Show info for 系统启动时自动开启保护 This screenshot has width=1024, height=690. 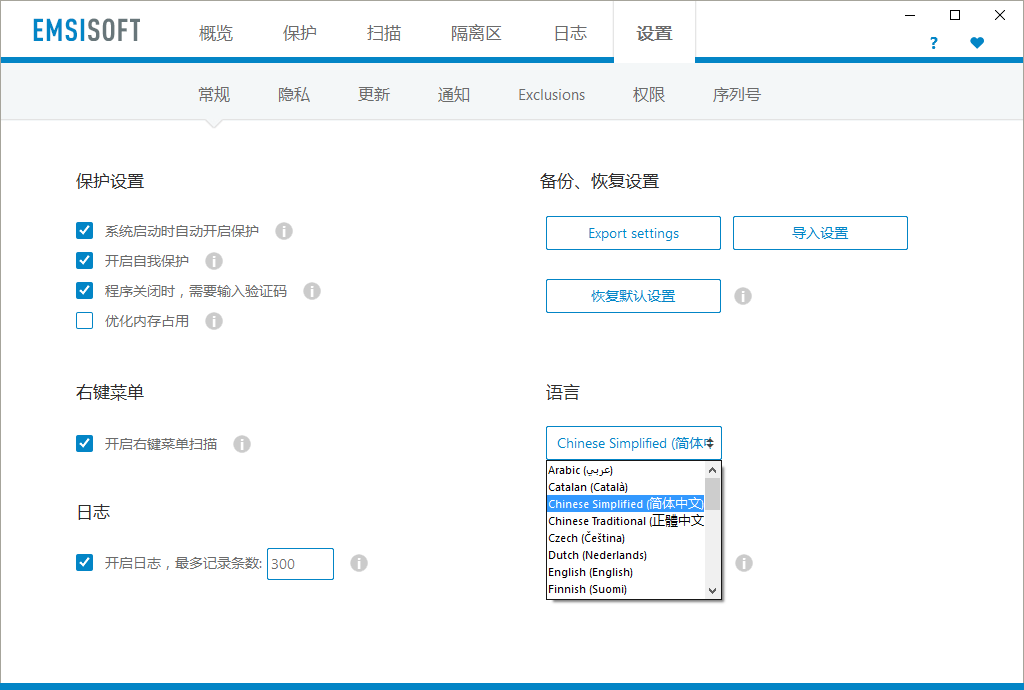coord(283,231)
